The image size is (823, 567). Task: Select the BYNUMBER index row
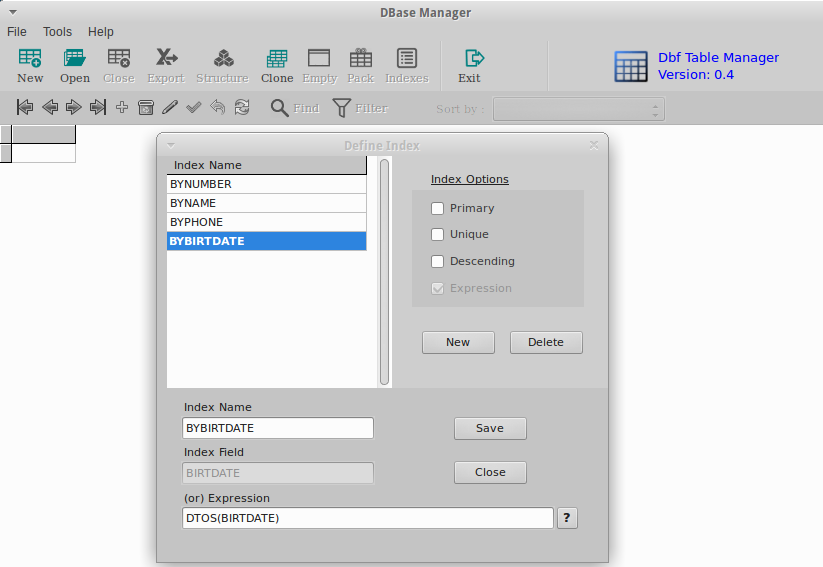(267, 184)
